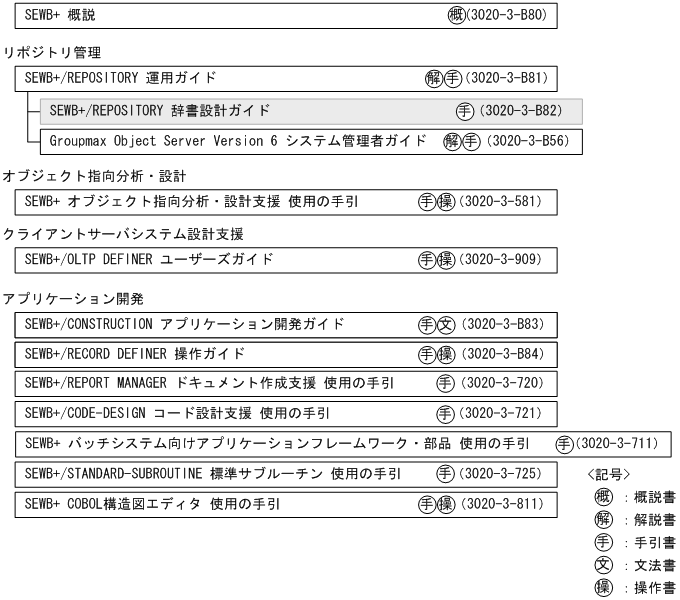Click manual number 3020-3-909

(x=500, y=259)
